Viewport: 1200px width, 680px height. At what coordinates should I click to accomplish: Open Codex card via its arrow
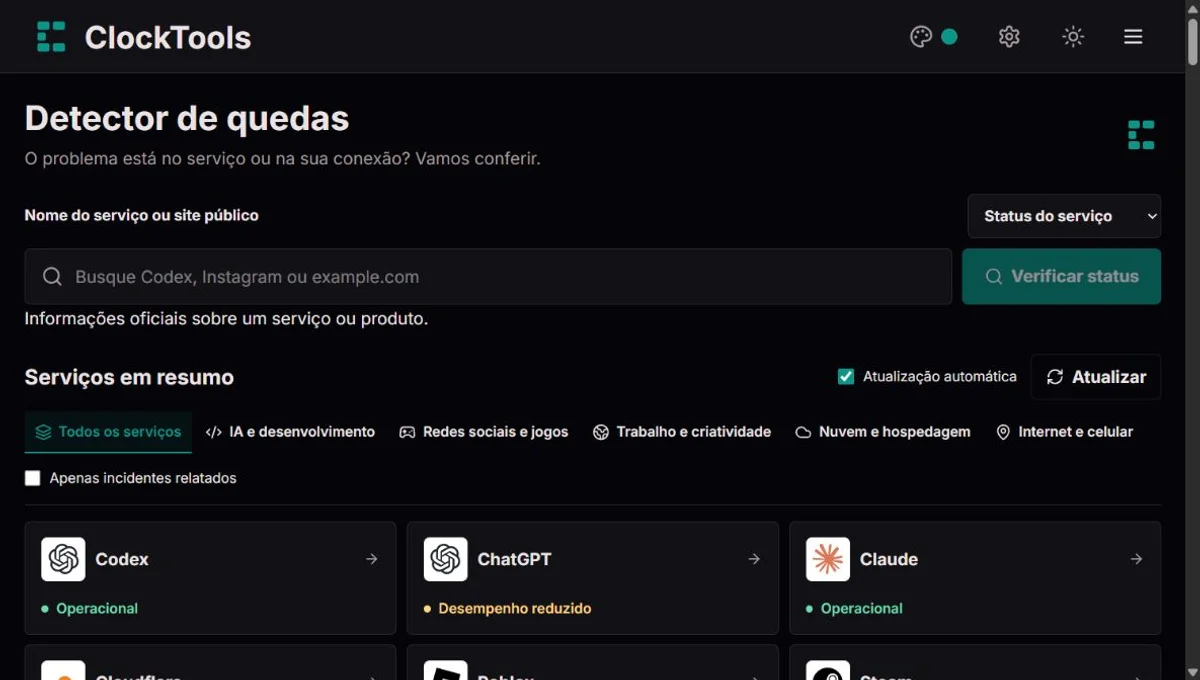tap(372, 559)
